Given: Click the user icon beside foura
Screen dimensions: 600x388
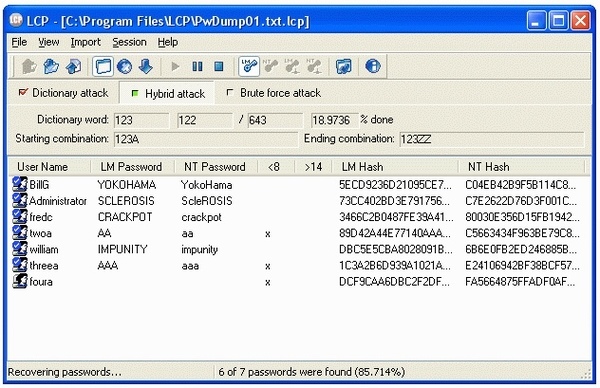Looking at the screenshot, I should tap(20, 281).
